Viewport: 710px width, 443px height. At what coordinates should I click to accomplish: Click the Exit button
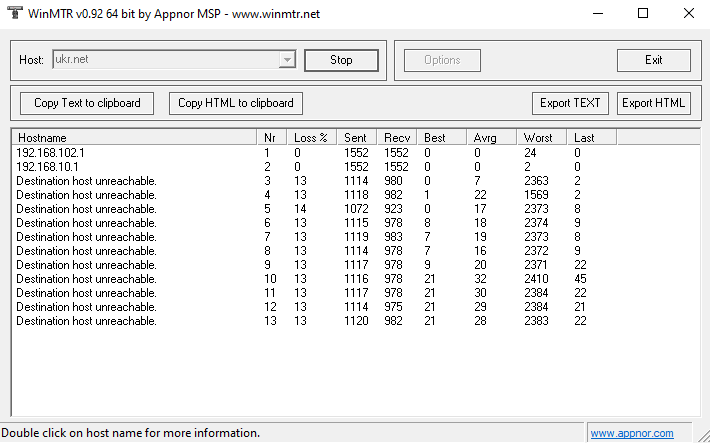653,60
